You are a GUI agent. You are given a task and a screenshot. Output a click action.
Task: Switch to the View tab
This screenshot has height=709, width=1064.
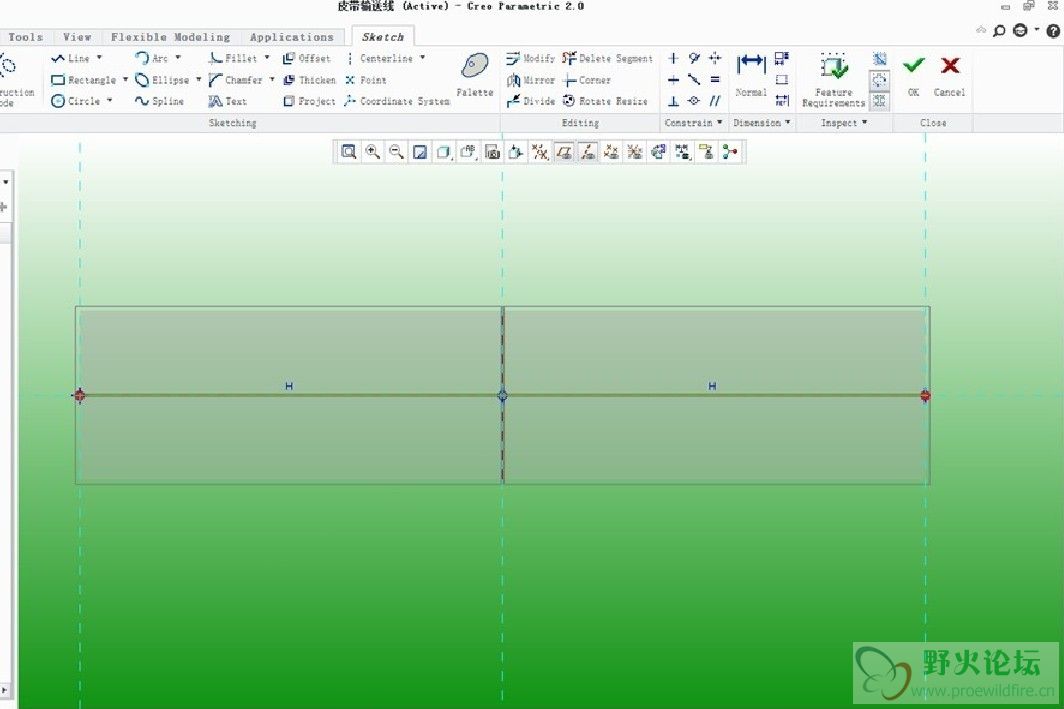(x=77, y=37)
